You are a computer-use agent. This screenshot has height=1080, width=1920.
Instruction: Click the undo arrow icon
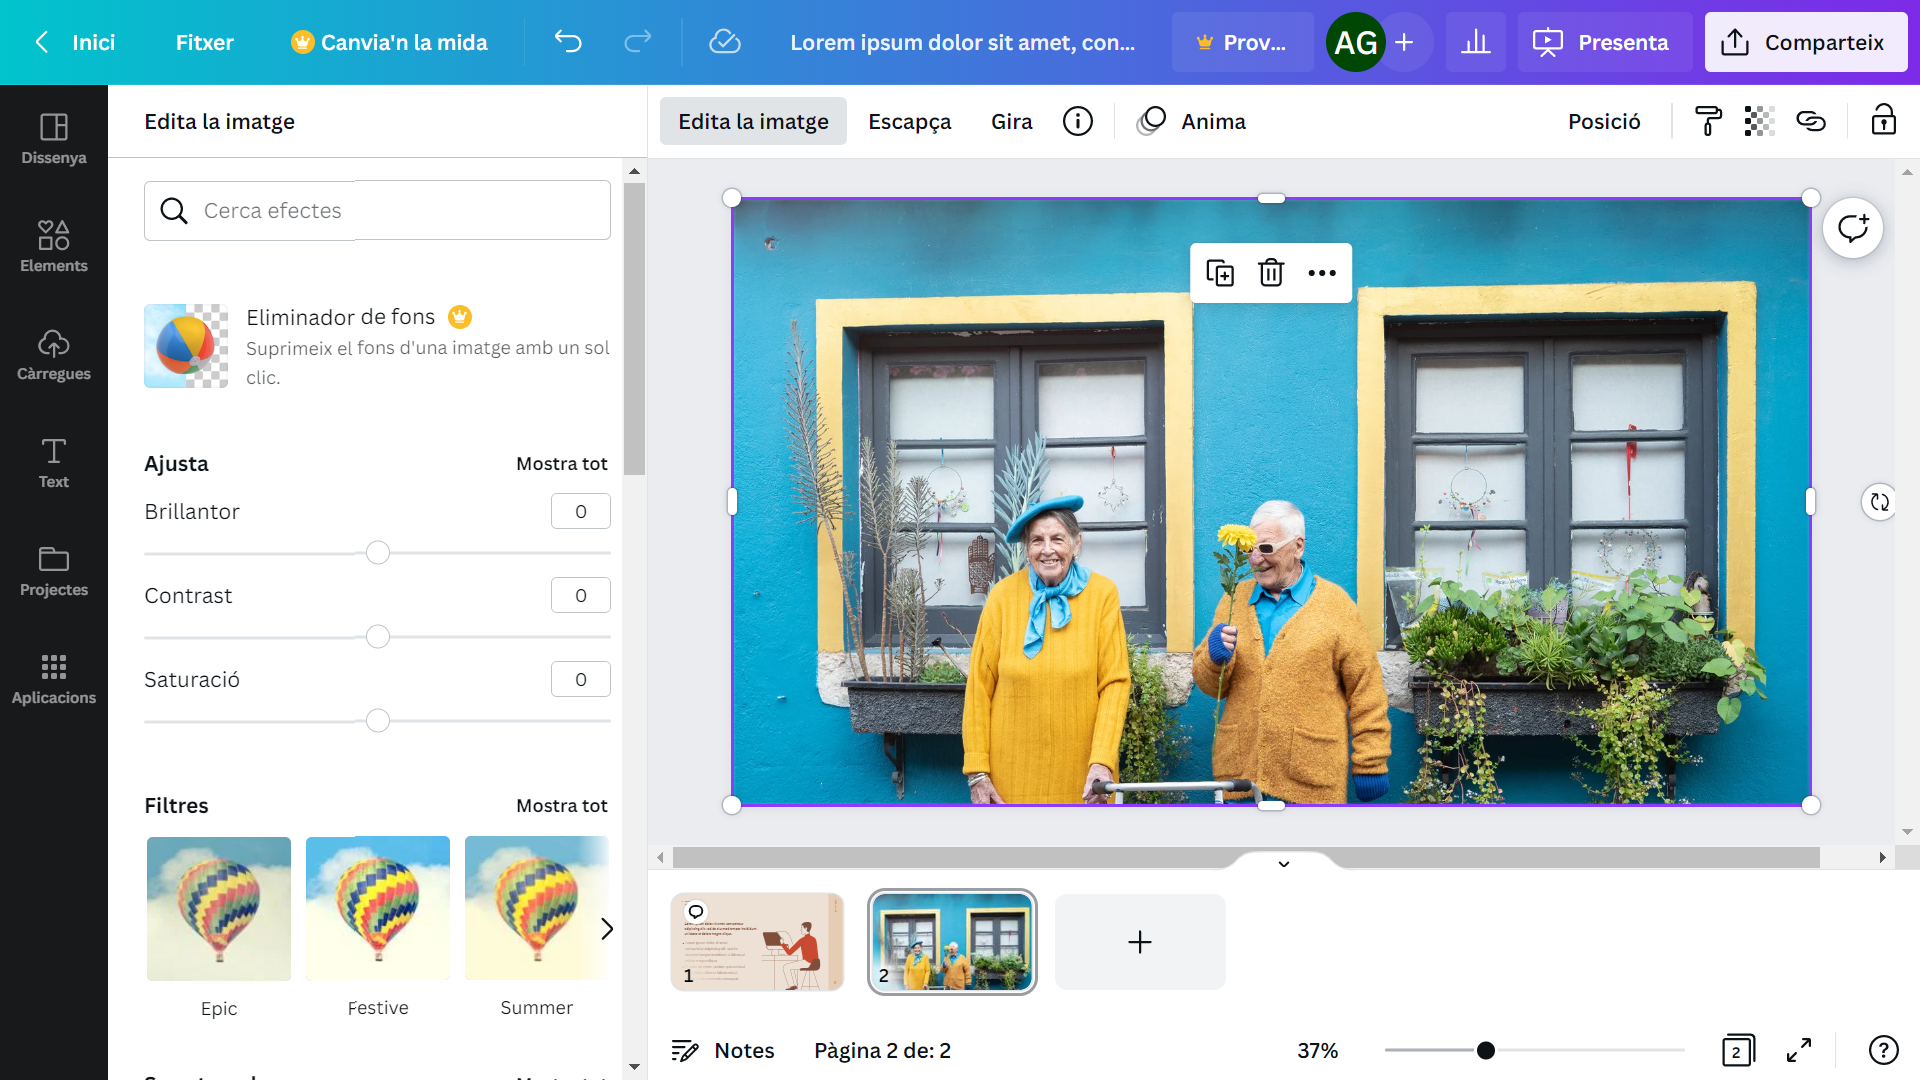(x=567, y=42)
